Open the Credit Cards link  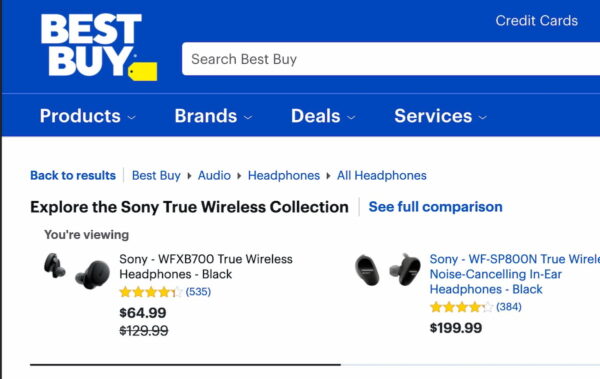[536, 21]
